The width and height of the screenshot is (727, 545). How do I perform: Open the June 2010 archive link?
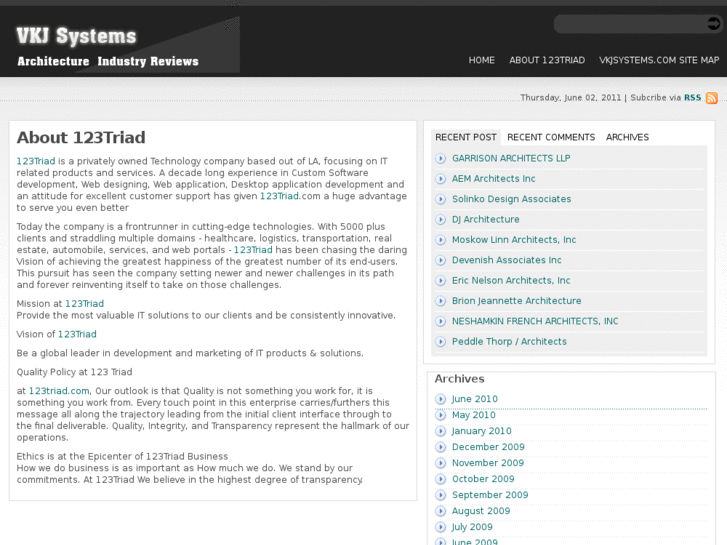tap(474, 399)
